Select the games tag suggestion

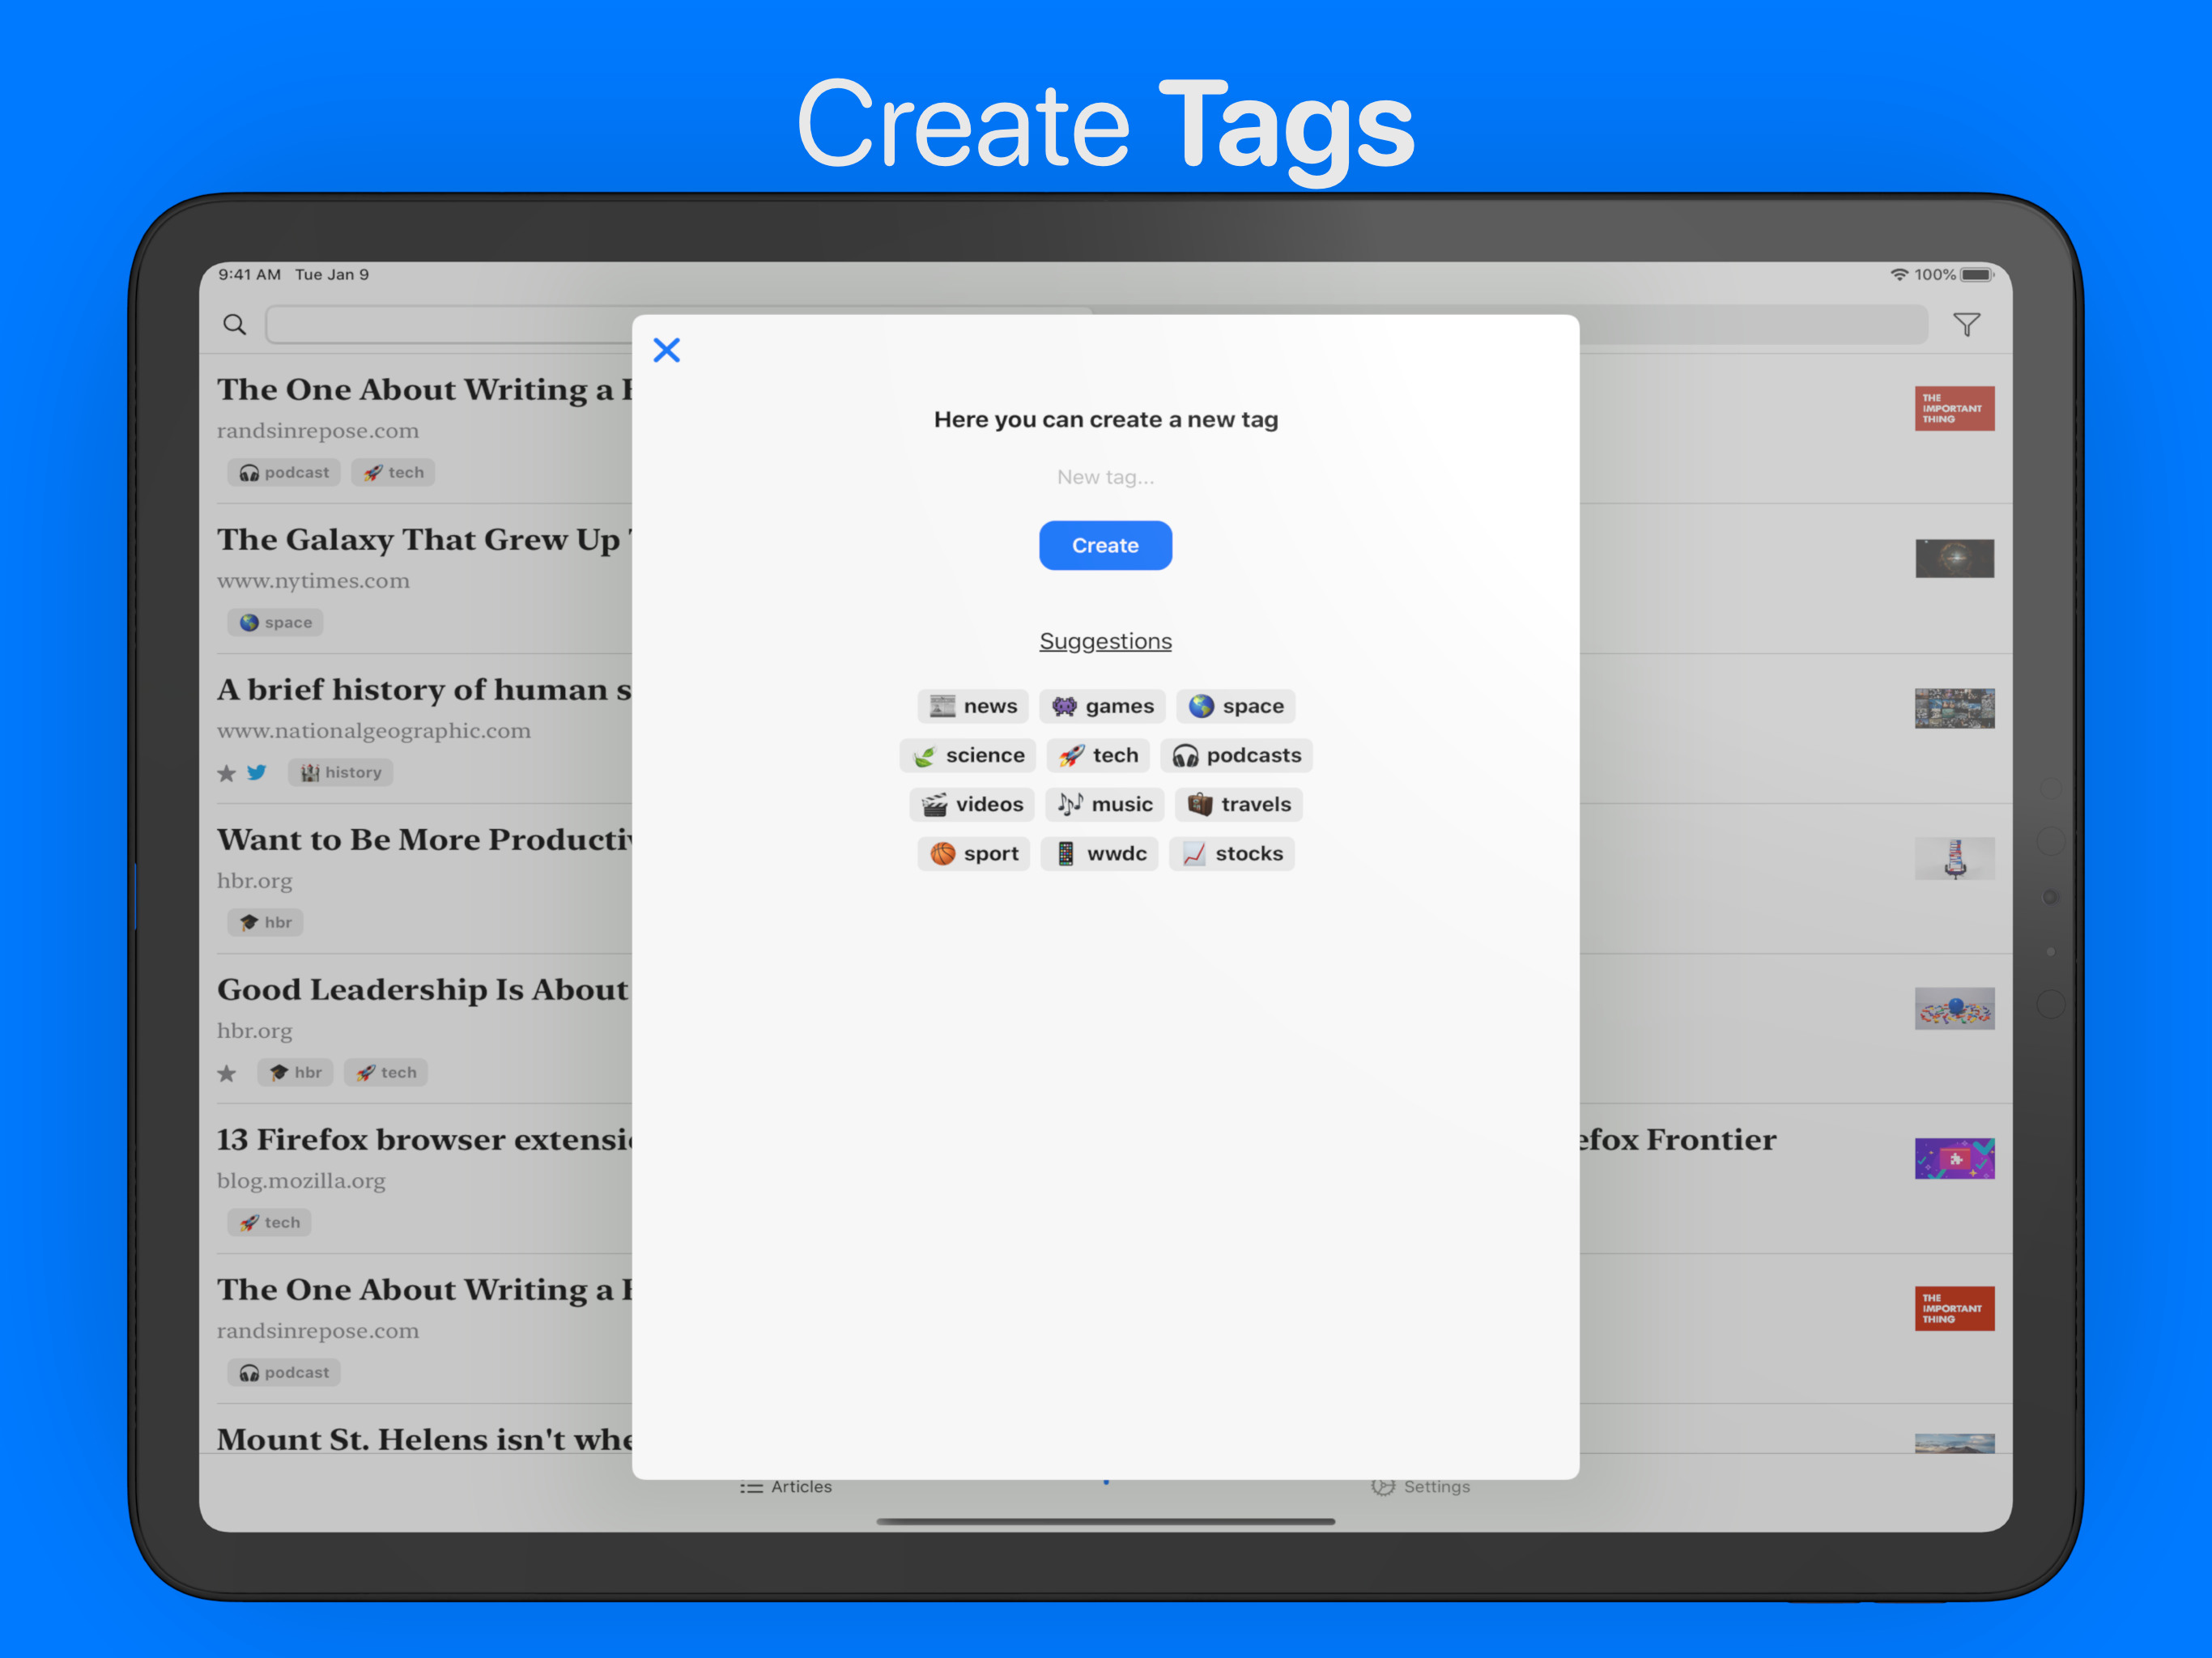point(1102,706)
